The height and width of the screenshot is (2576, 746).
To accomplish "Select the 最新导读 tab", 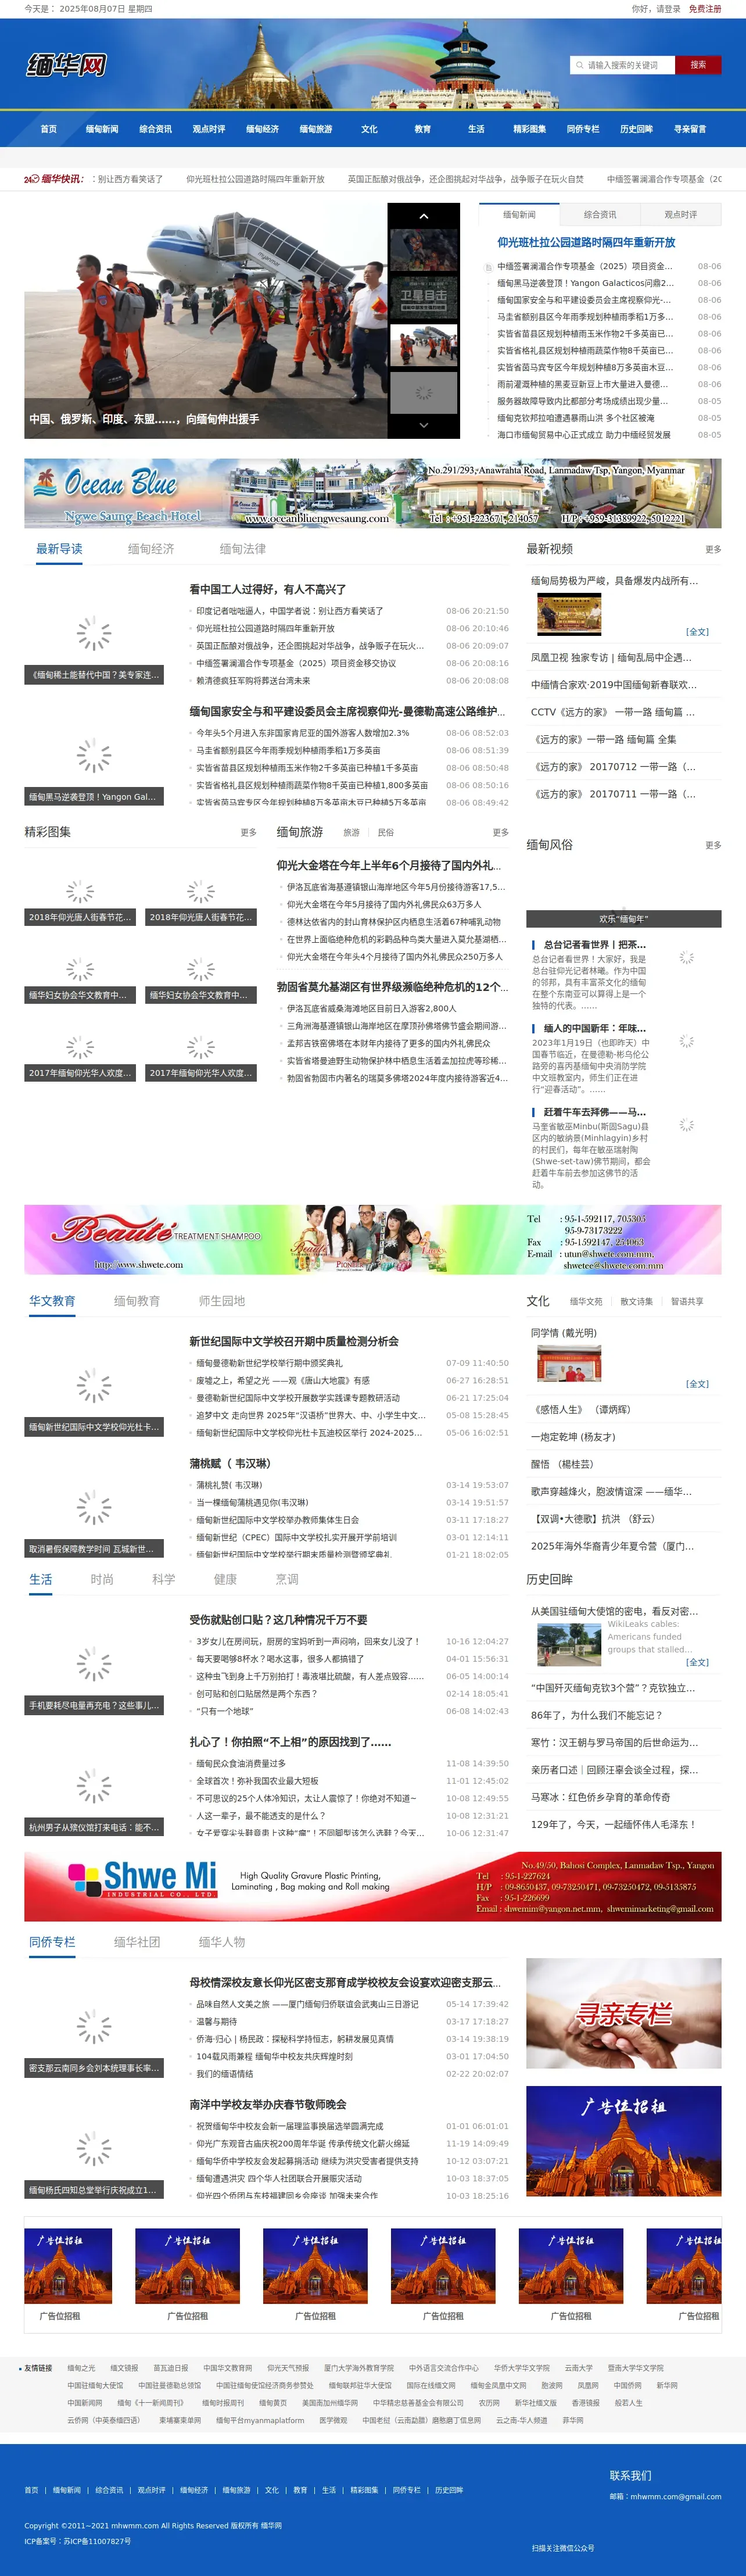I will coord(59,549).
